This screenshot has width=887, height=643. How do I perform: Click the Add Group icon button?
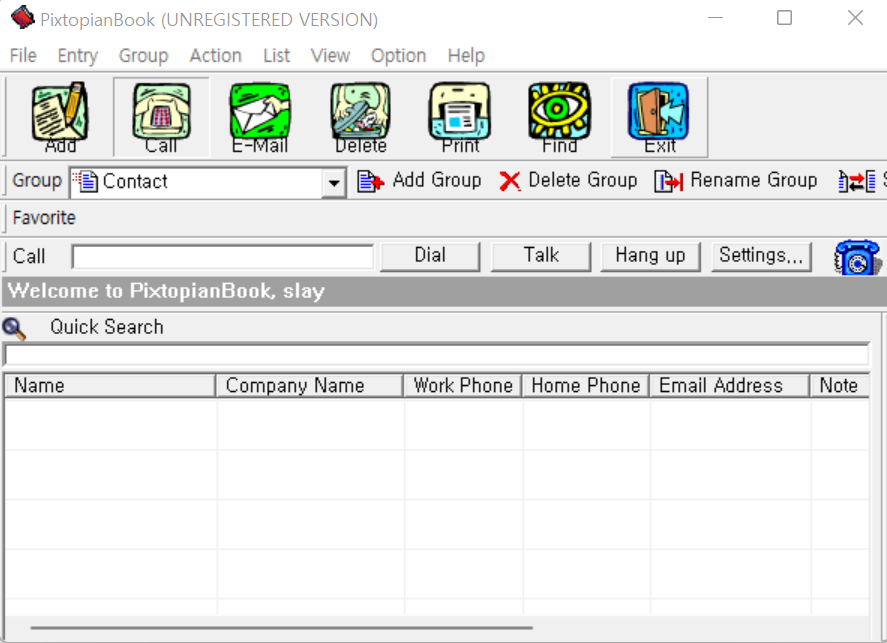tap(420, 181)
